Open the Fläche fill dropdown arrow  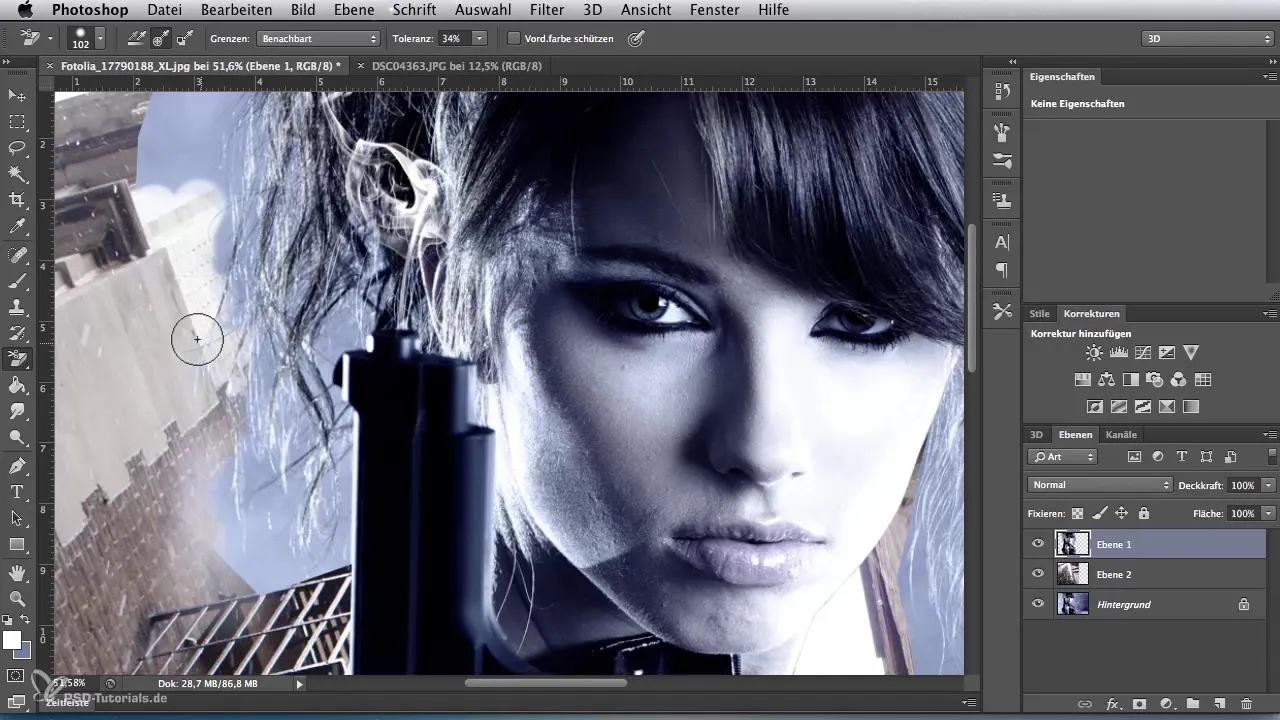point(1269,513)
